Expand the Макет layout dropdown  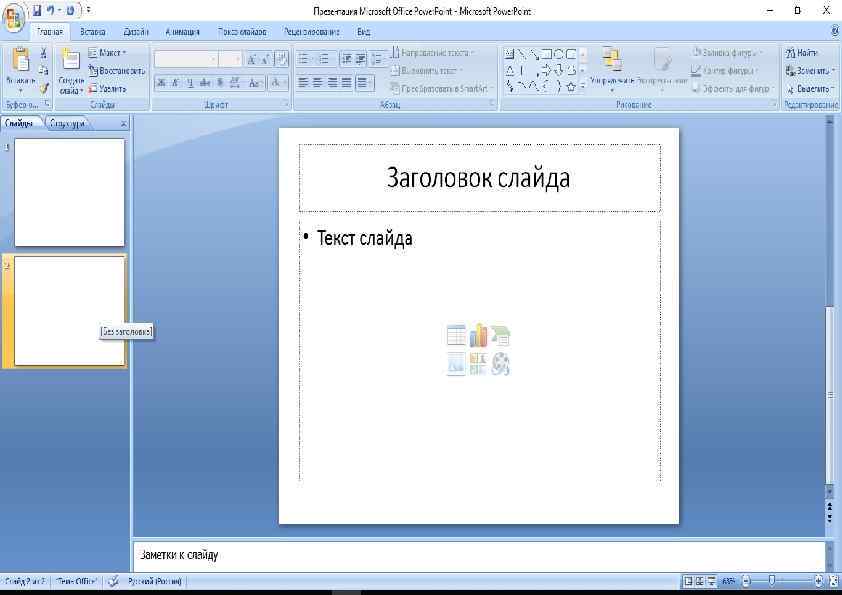tap(107, 53)
